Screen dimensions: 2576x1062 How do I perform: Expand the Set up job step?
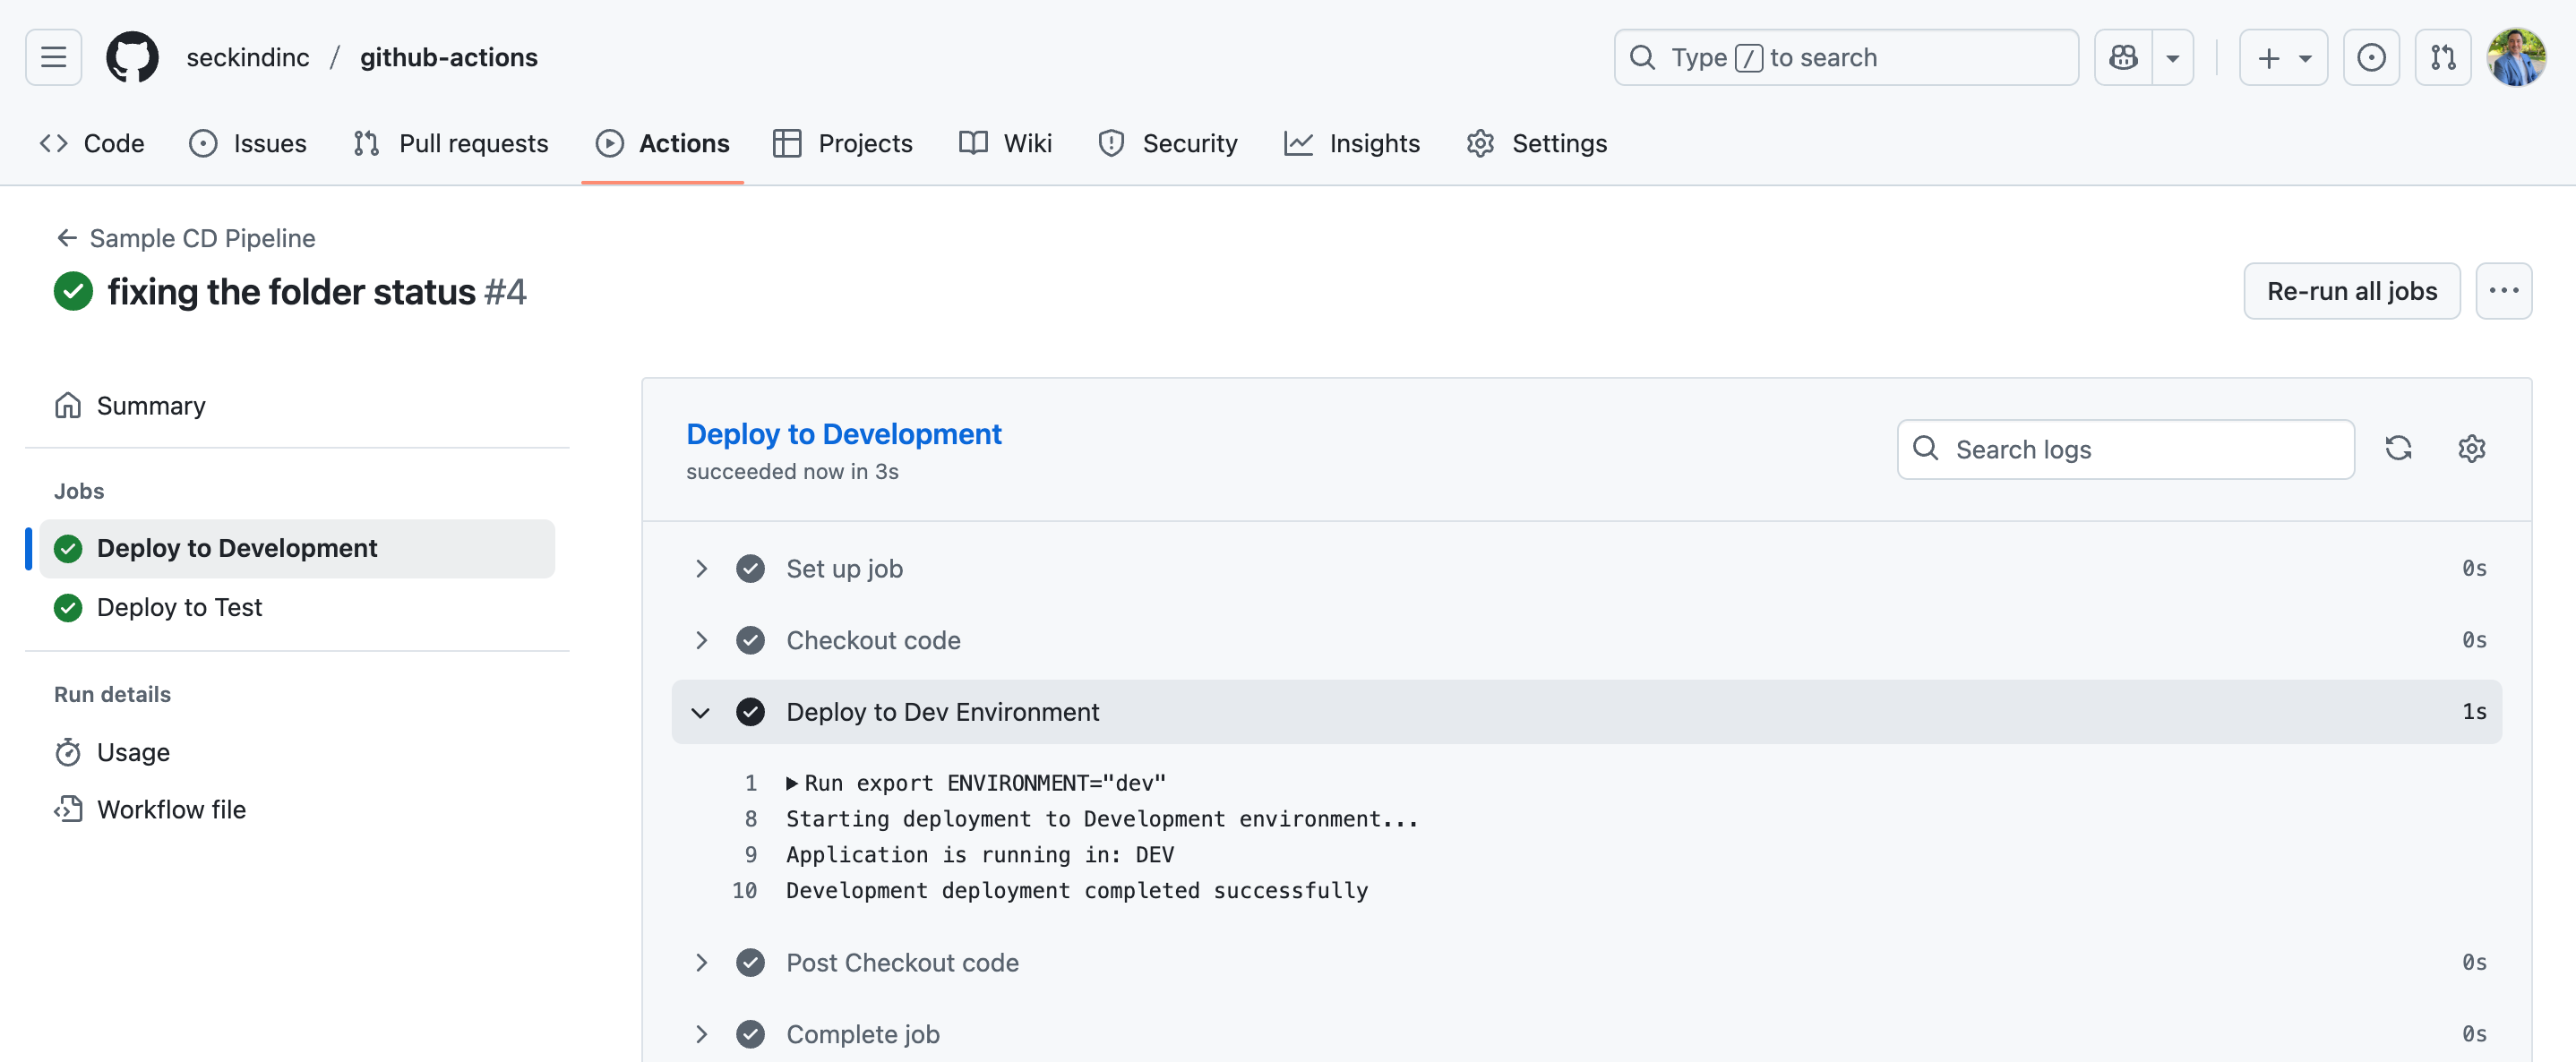[701, 568]
